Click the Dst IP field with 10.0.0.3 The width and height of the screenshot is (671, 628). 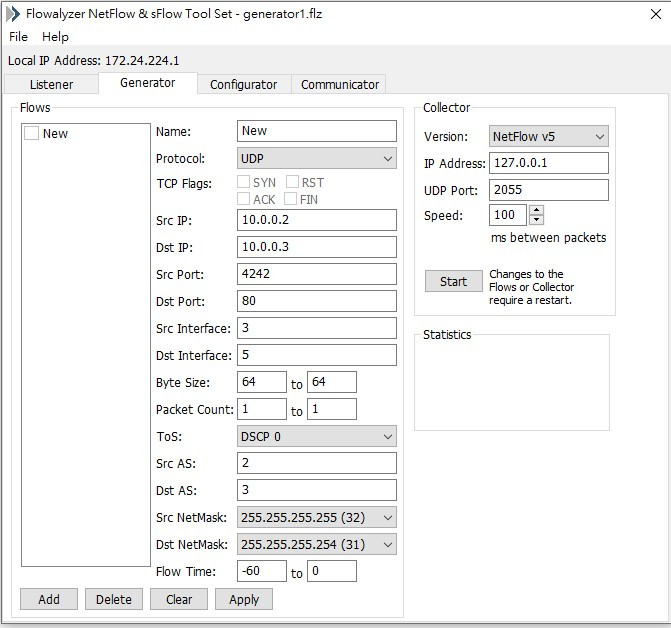pyautogui.click(x=317, y=247)
